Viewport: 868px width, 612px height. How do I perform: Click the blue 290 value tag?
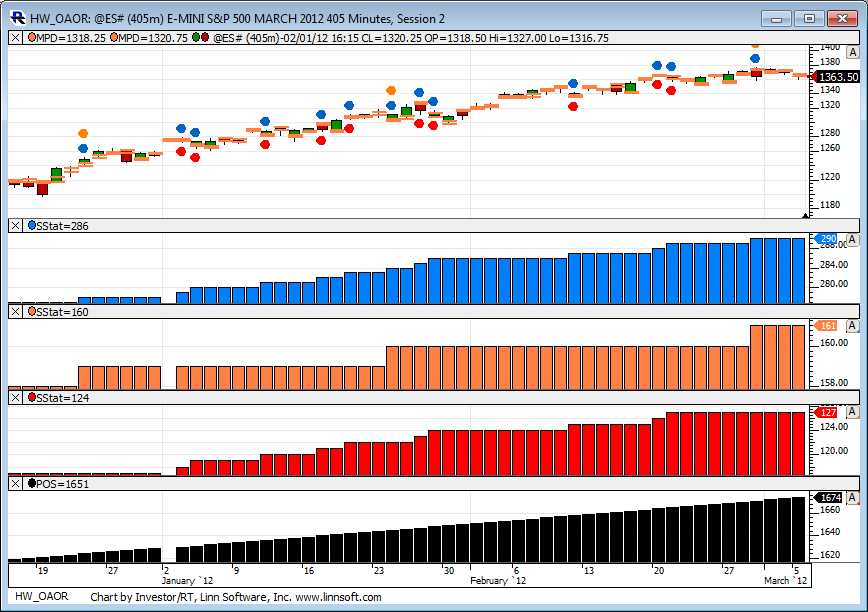pyautogui.click(x=828, y=239)
